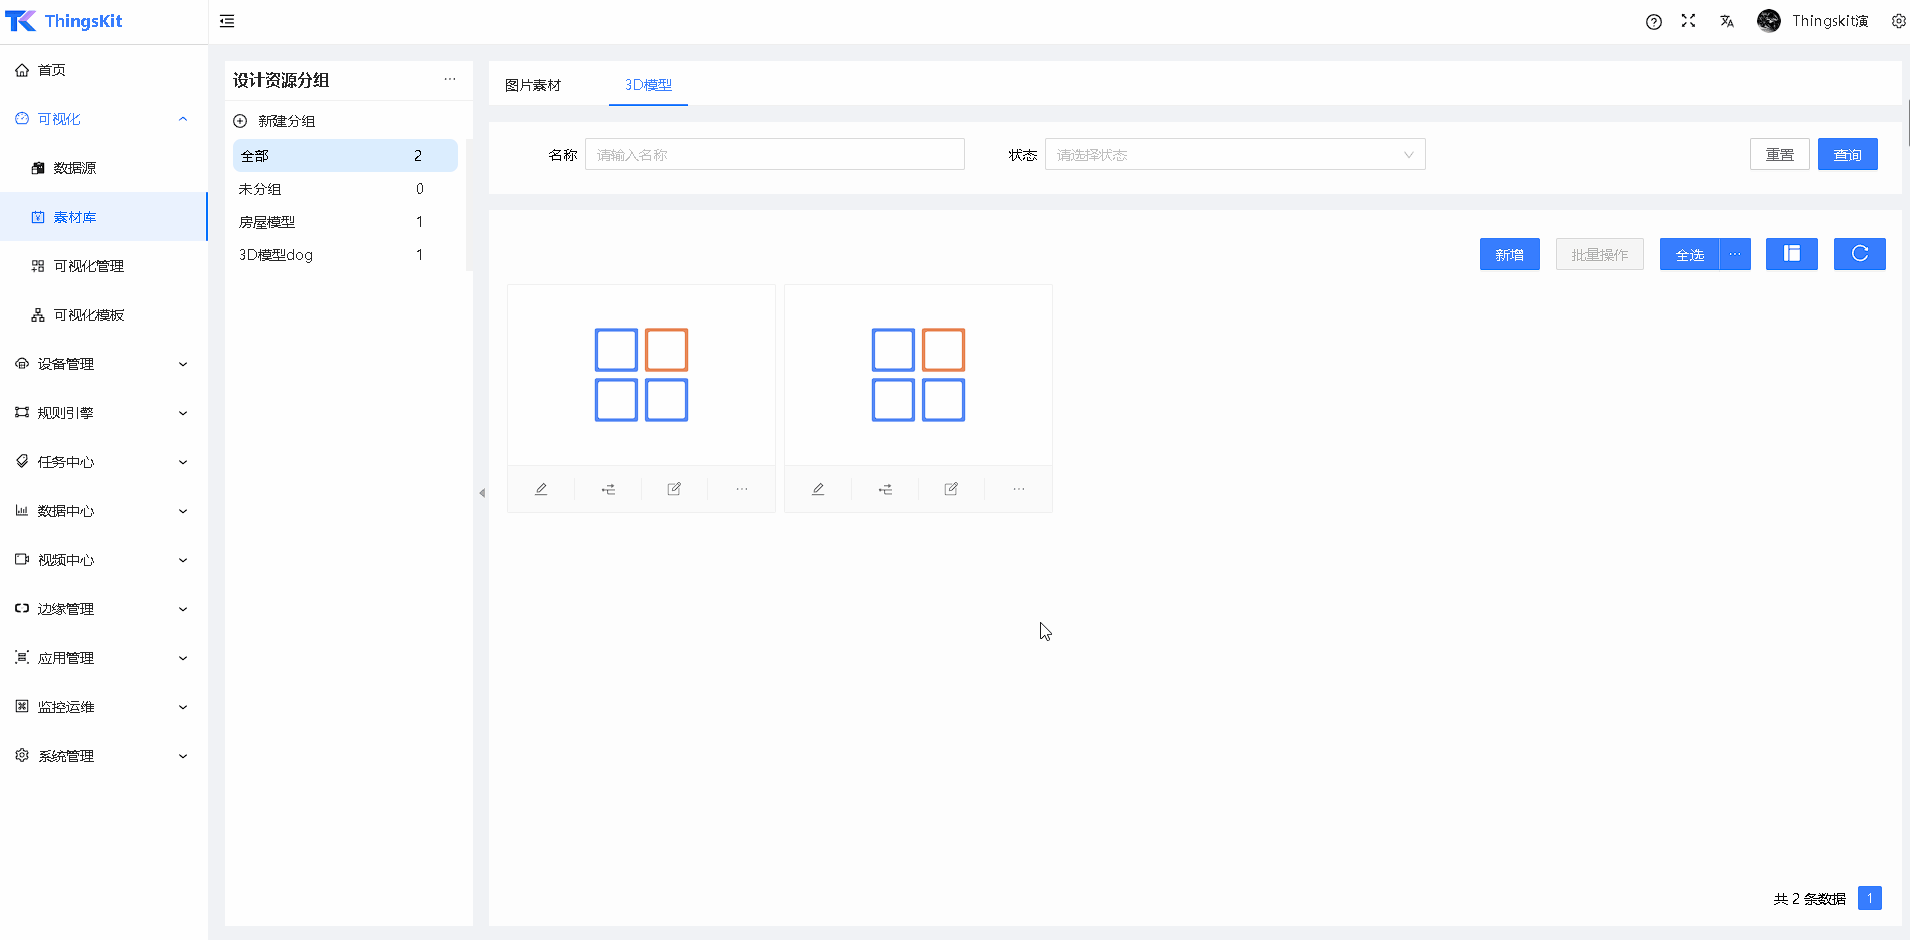Open the 状态 status dropdown

[x=1234, y=155]
